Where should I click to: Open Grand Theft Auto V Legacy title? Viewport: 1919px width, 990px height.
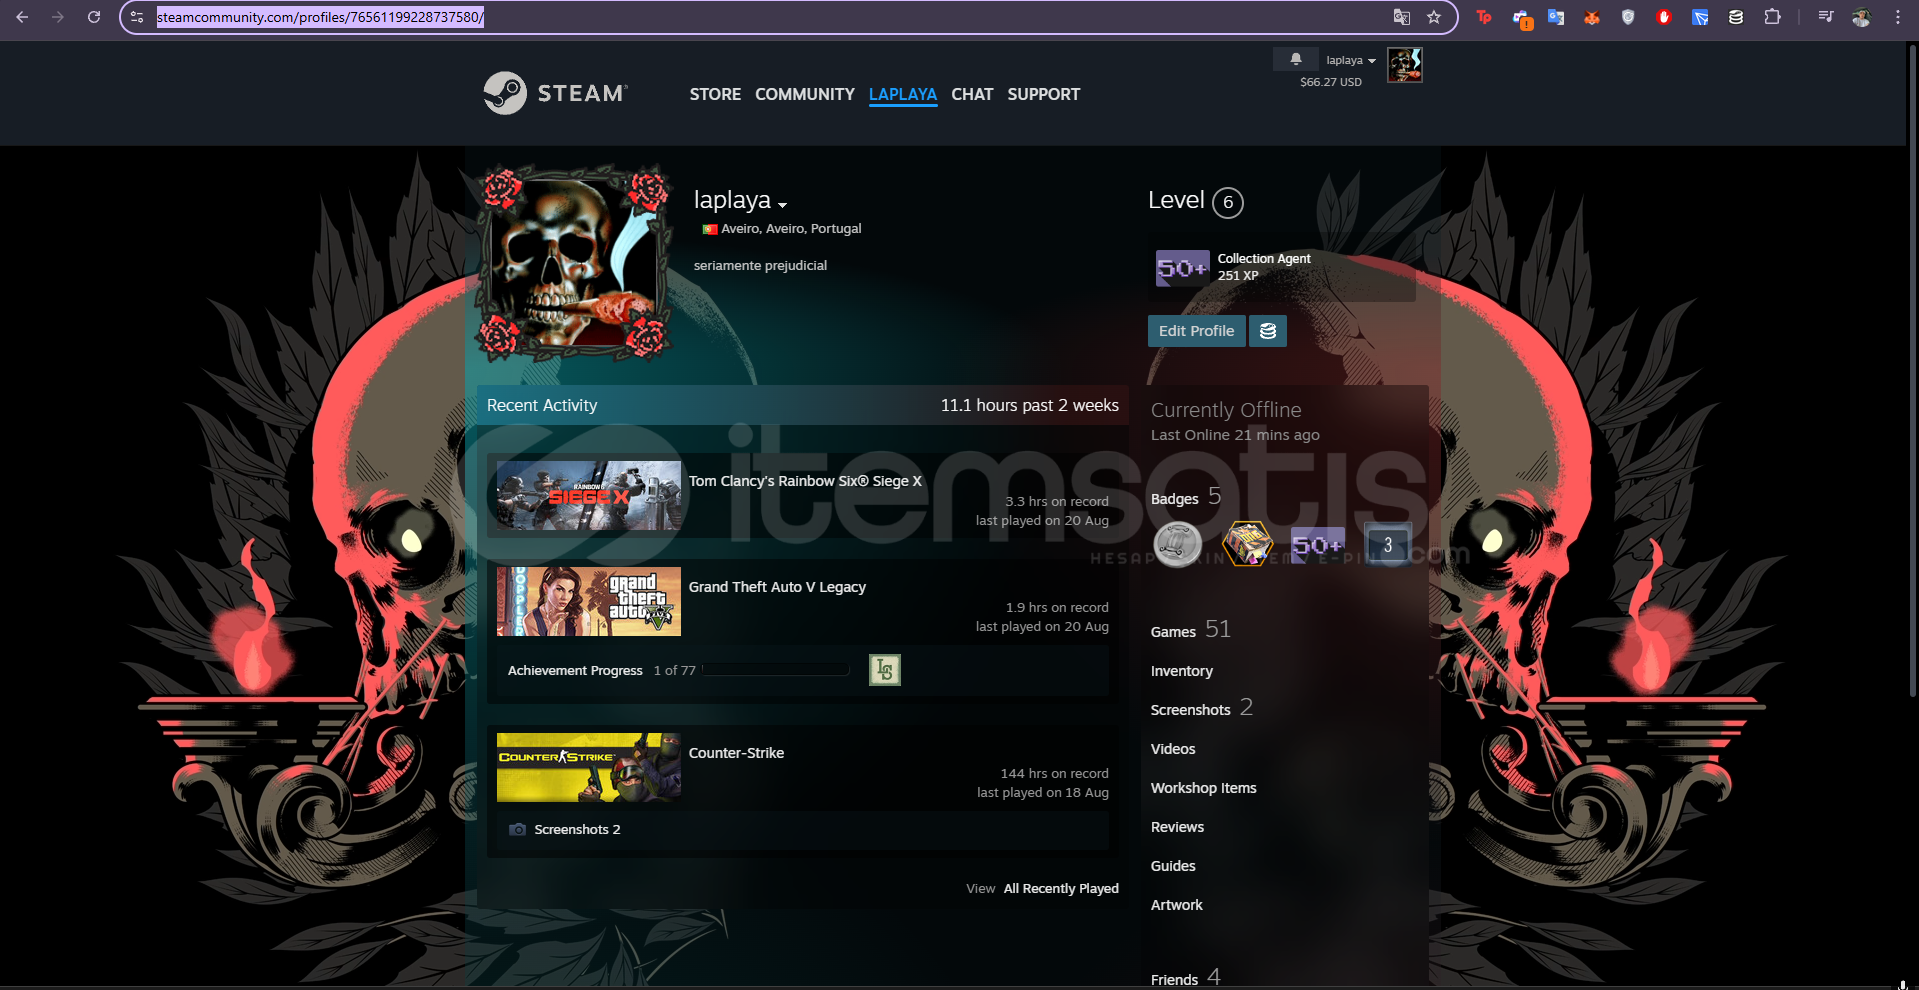point(777,587)
